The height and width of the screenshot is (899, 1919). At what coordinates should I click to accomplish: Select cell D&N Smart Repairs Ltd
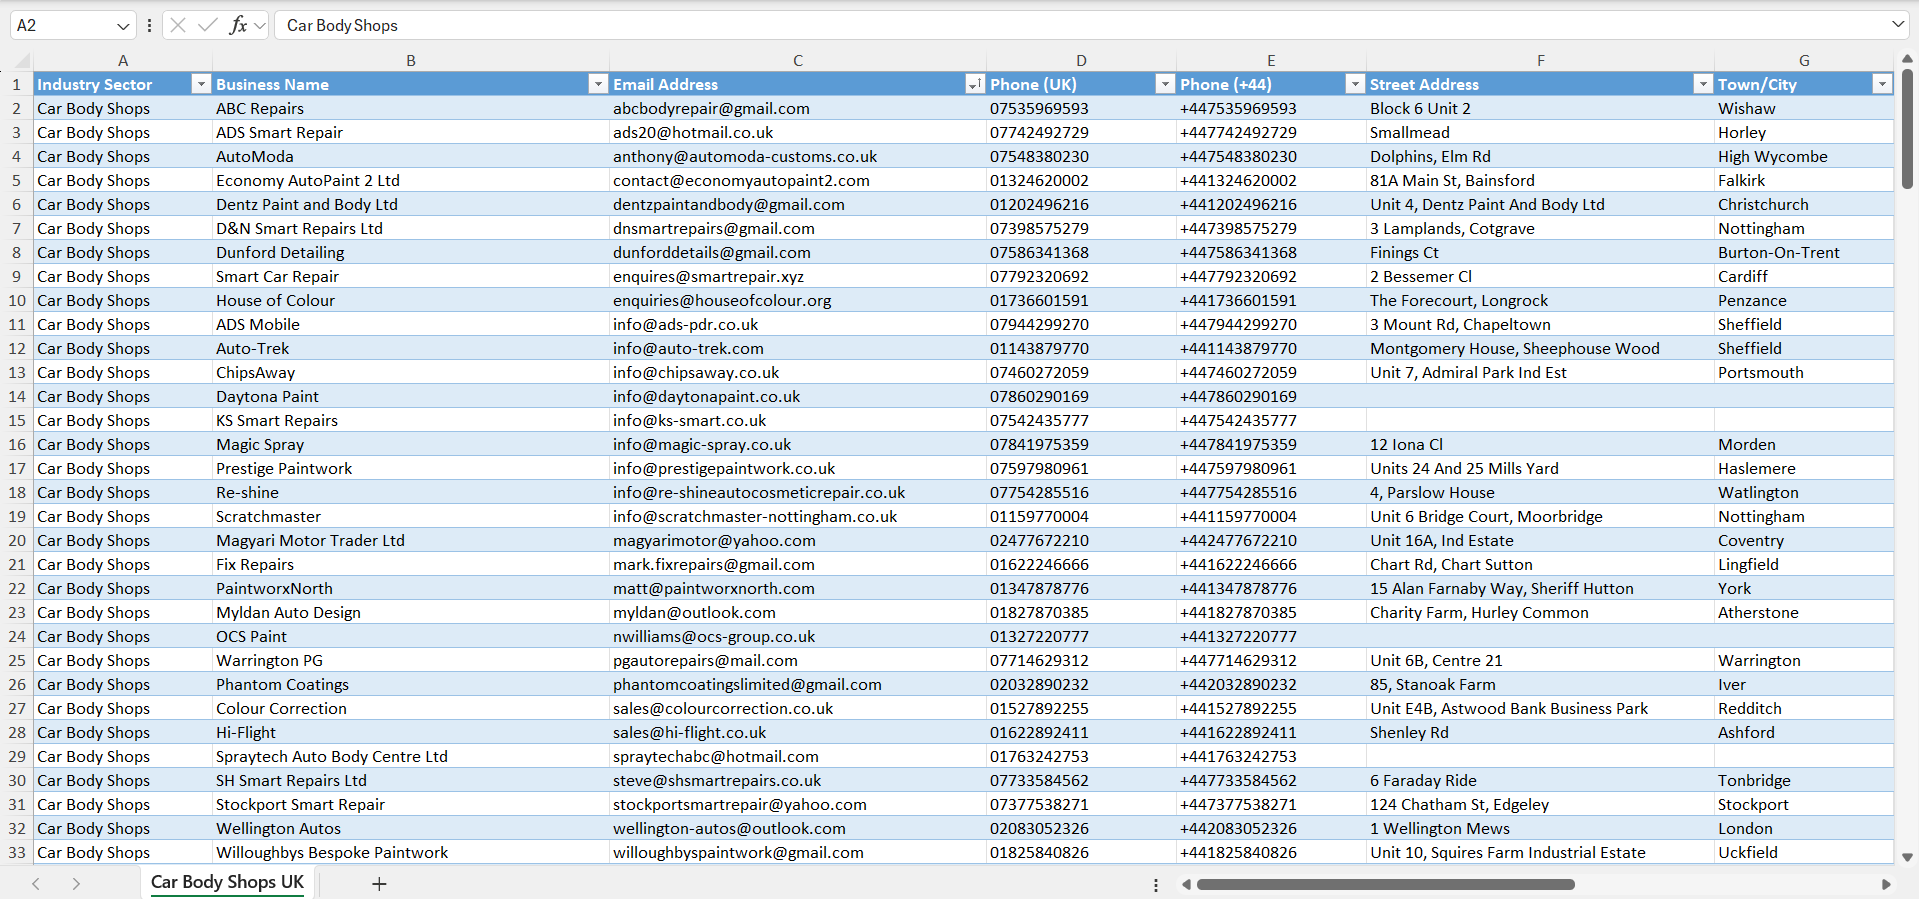click(411, 228)
